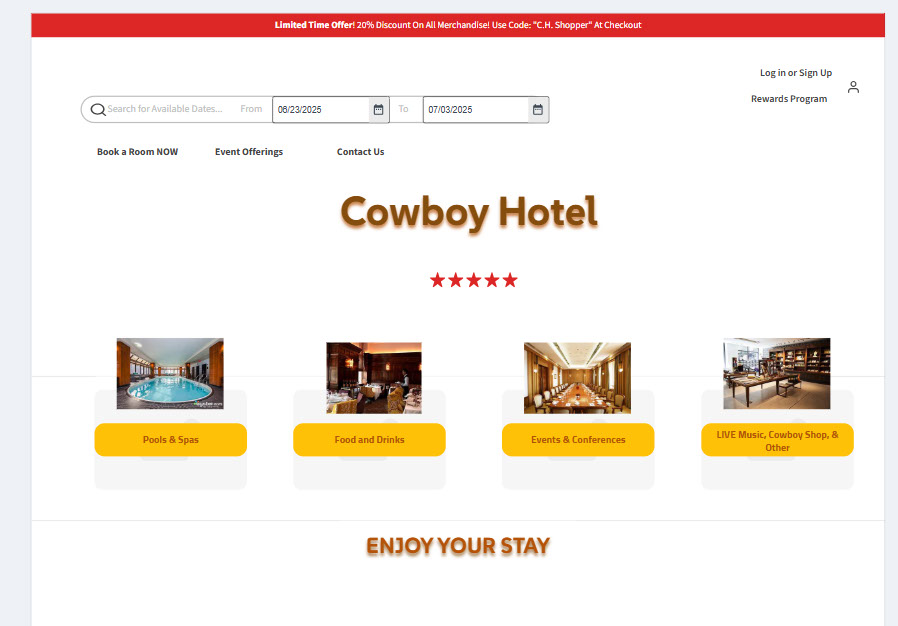Screen dimensions: 898x626
Task: Go to Contact Us page
Action: click(361, 152)
